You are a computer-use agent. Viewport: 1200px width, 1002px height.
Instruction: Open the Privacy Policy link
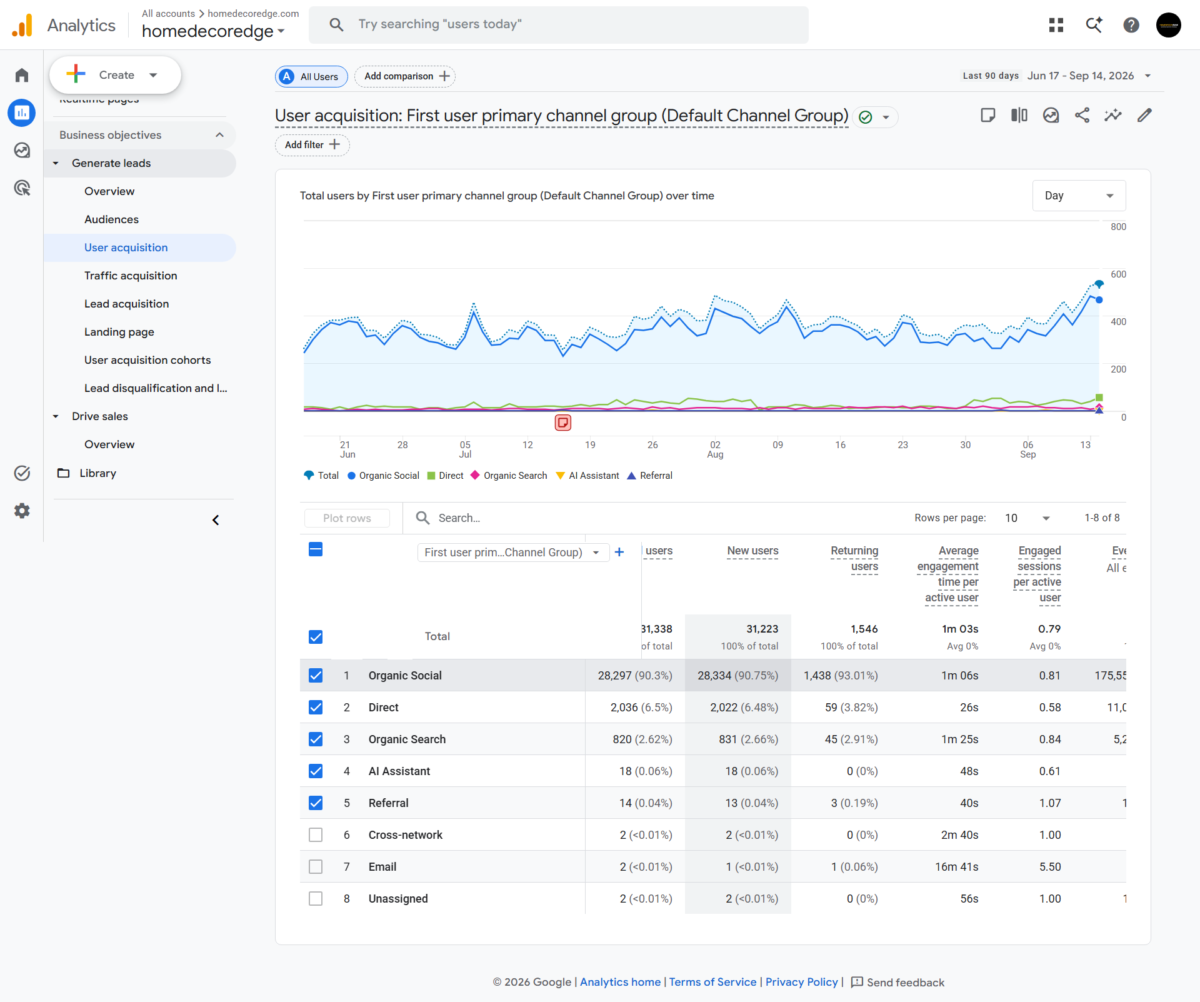(x=801, y=982)
